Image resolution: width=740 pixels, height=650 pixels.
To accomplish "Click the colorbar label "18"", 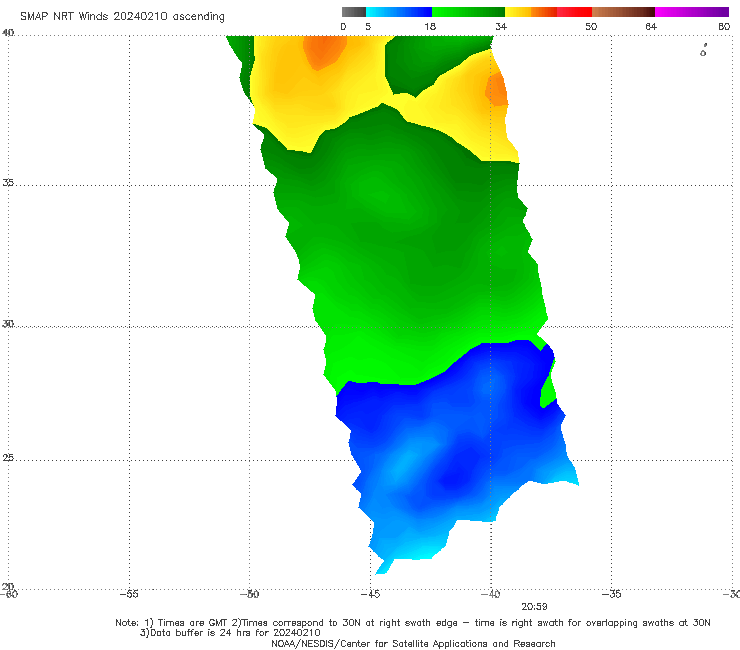I will click(x=430, y=26).
